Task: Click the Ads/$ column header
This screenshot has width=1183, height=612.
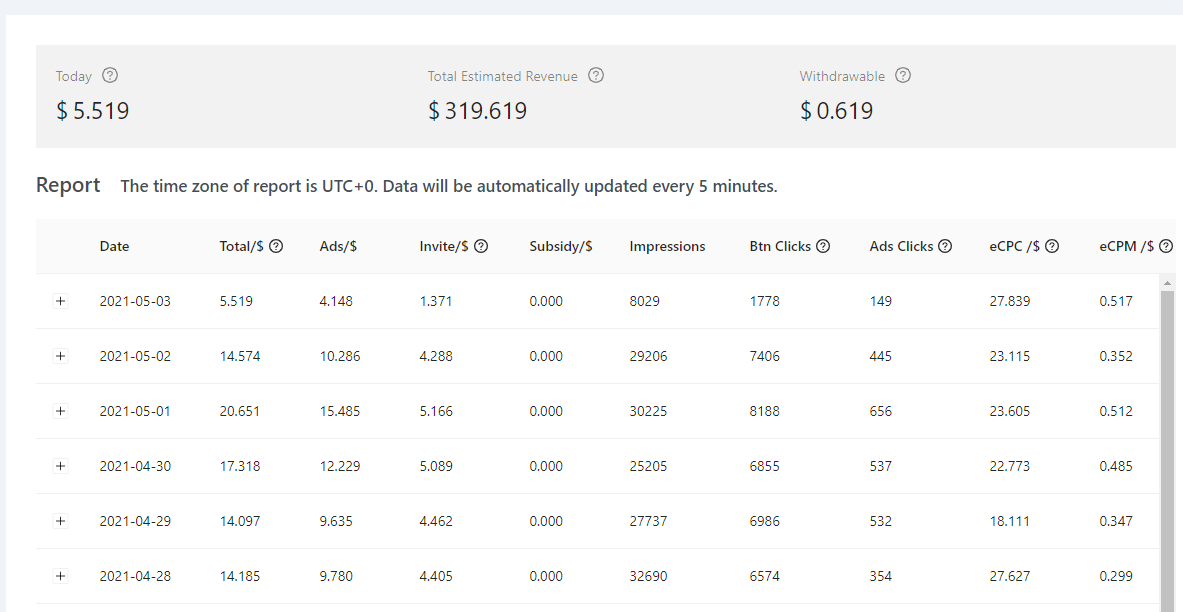Action: 338,247
